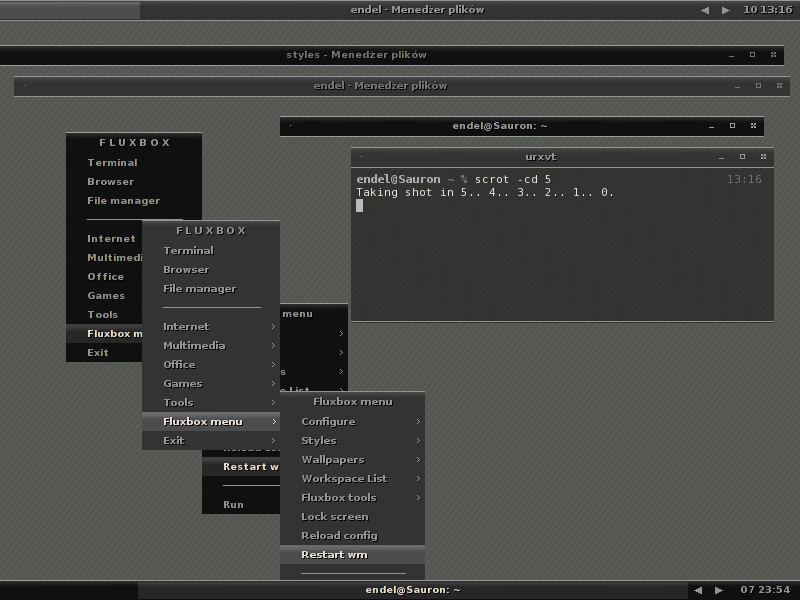This screenshot has height=600, width=800.
Task: Click previous workspace arrow in top toolbar
Action: [705, 10]
